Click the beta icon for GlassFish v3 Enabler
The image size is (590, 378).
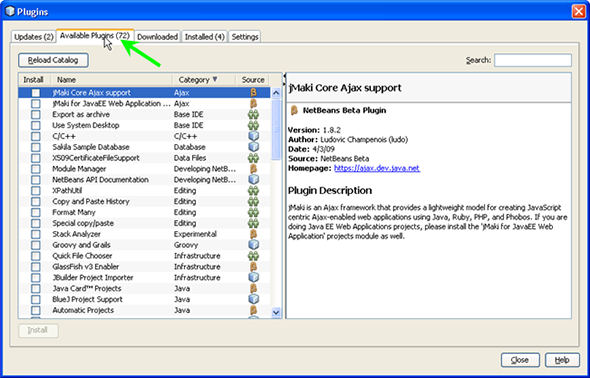pyautogui.click(x=254, y=267)
